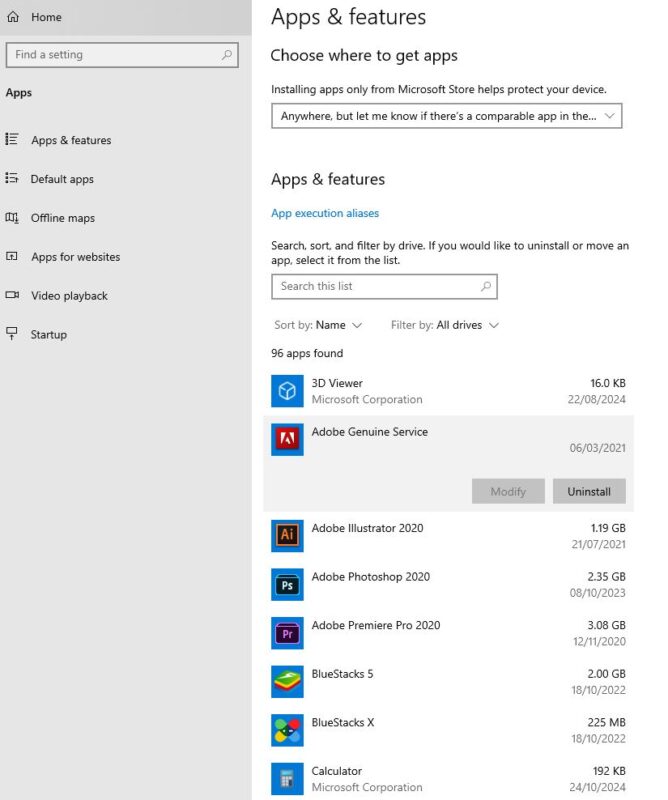Click the Home house icon

pyautogui.click(x=13, y=17)
